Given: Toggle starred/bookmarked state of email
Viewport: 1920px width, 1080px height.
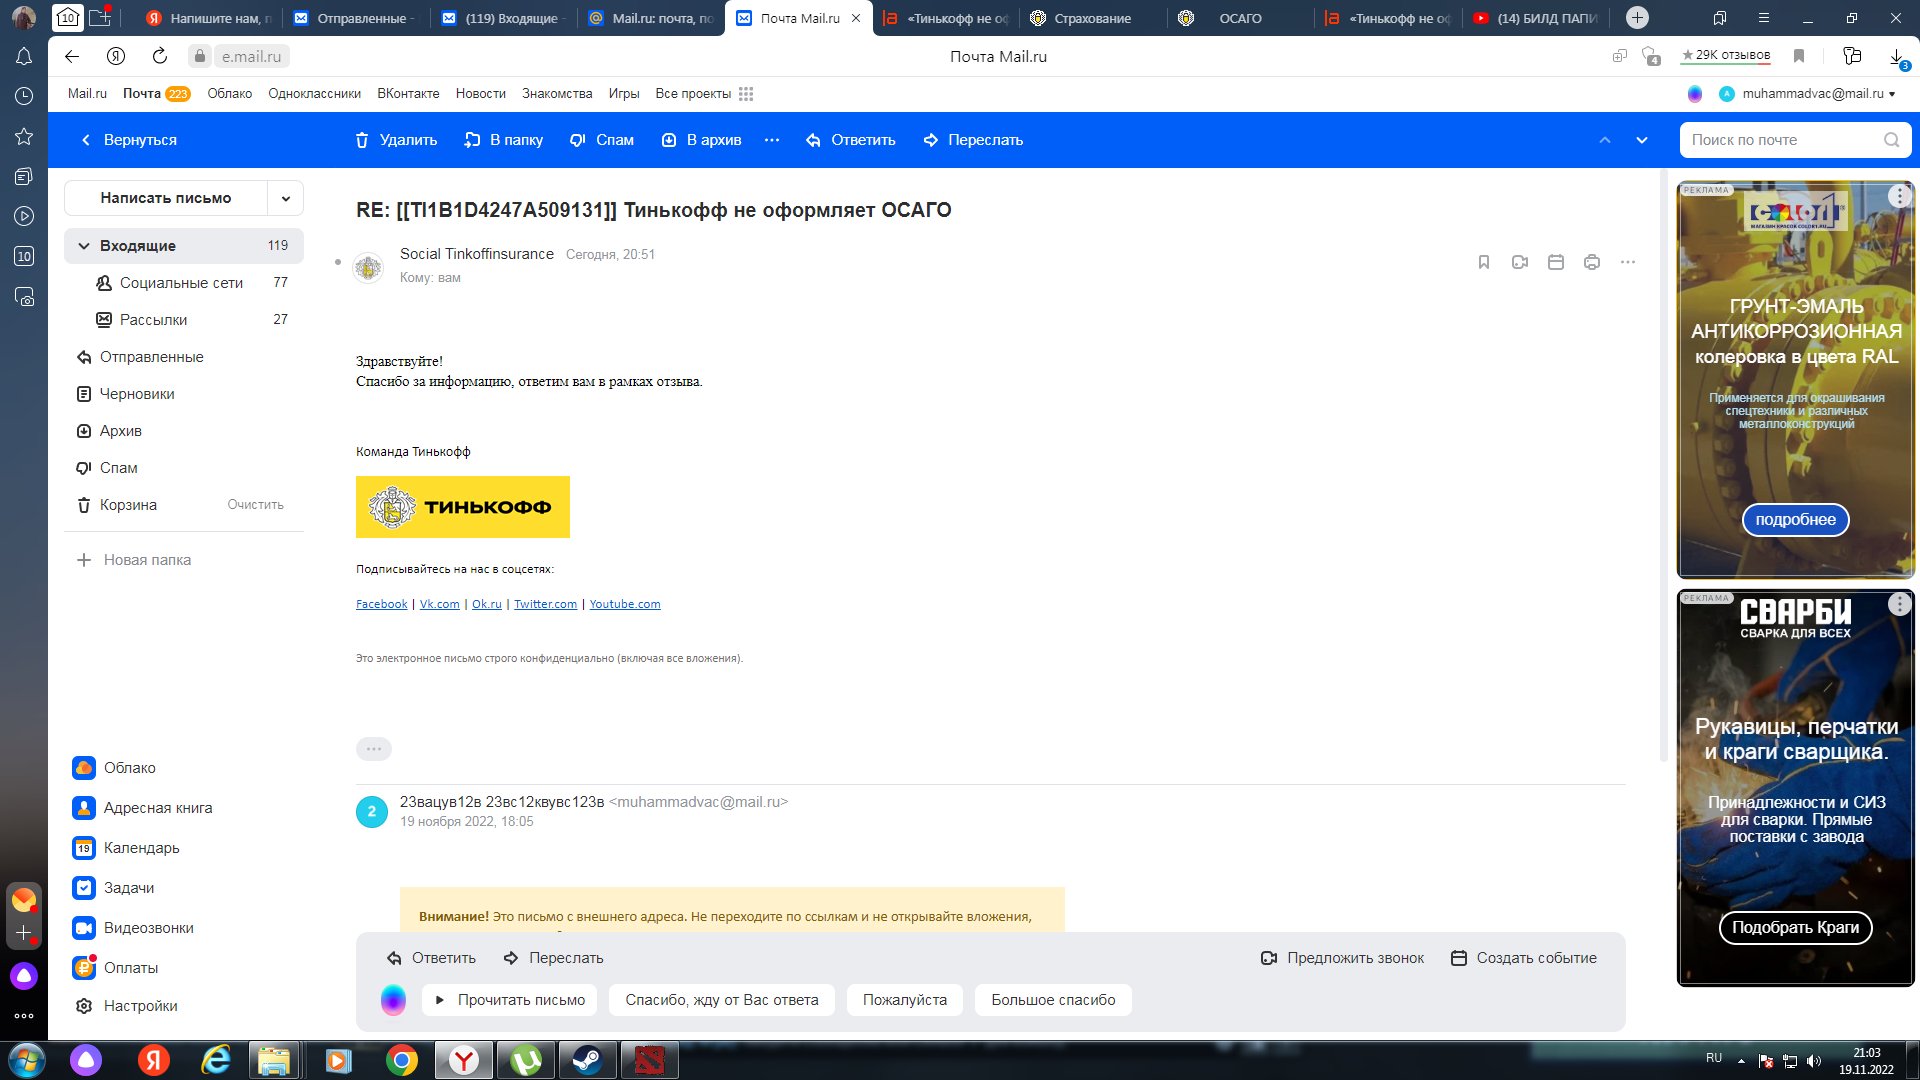Looking at the screenshot, I should pyautogui.click(x=1484, y=262).
